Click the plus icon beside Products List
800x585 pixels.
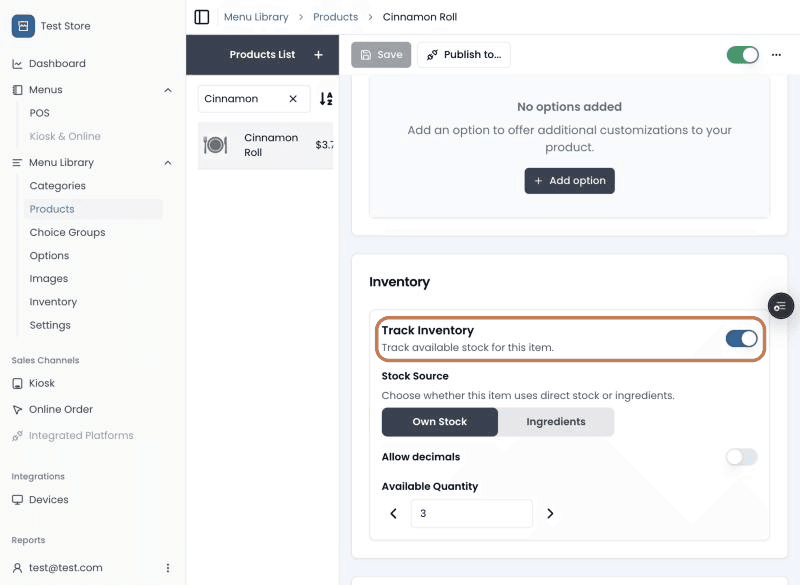[x=318, y=55]
